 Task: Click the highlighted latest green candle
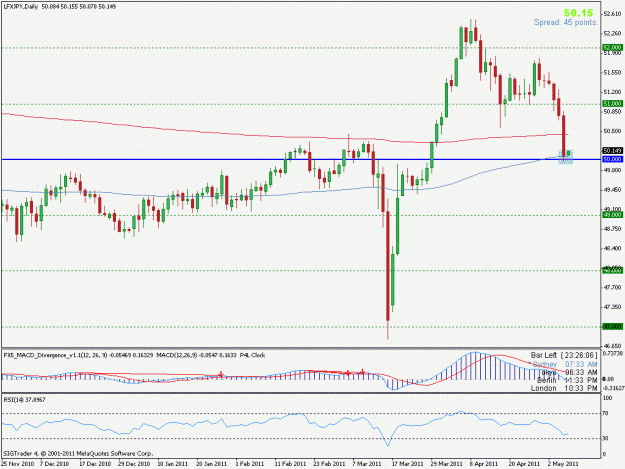[569, 153]
